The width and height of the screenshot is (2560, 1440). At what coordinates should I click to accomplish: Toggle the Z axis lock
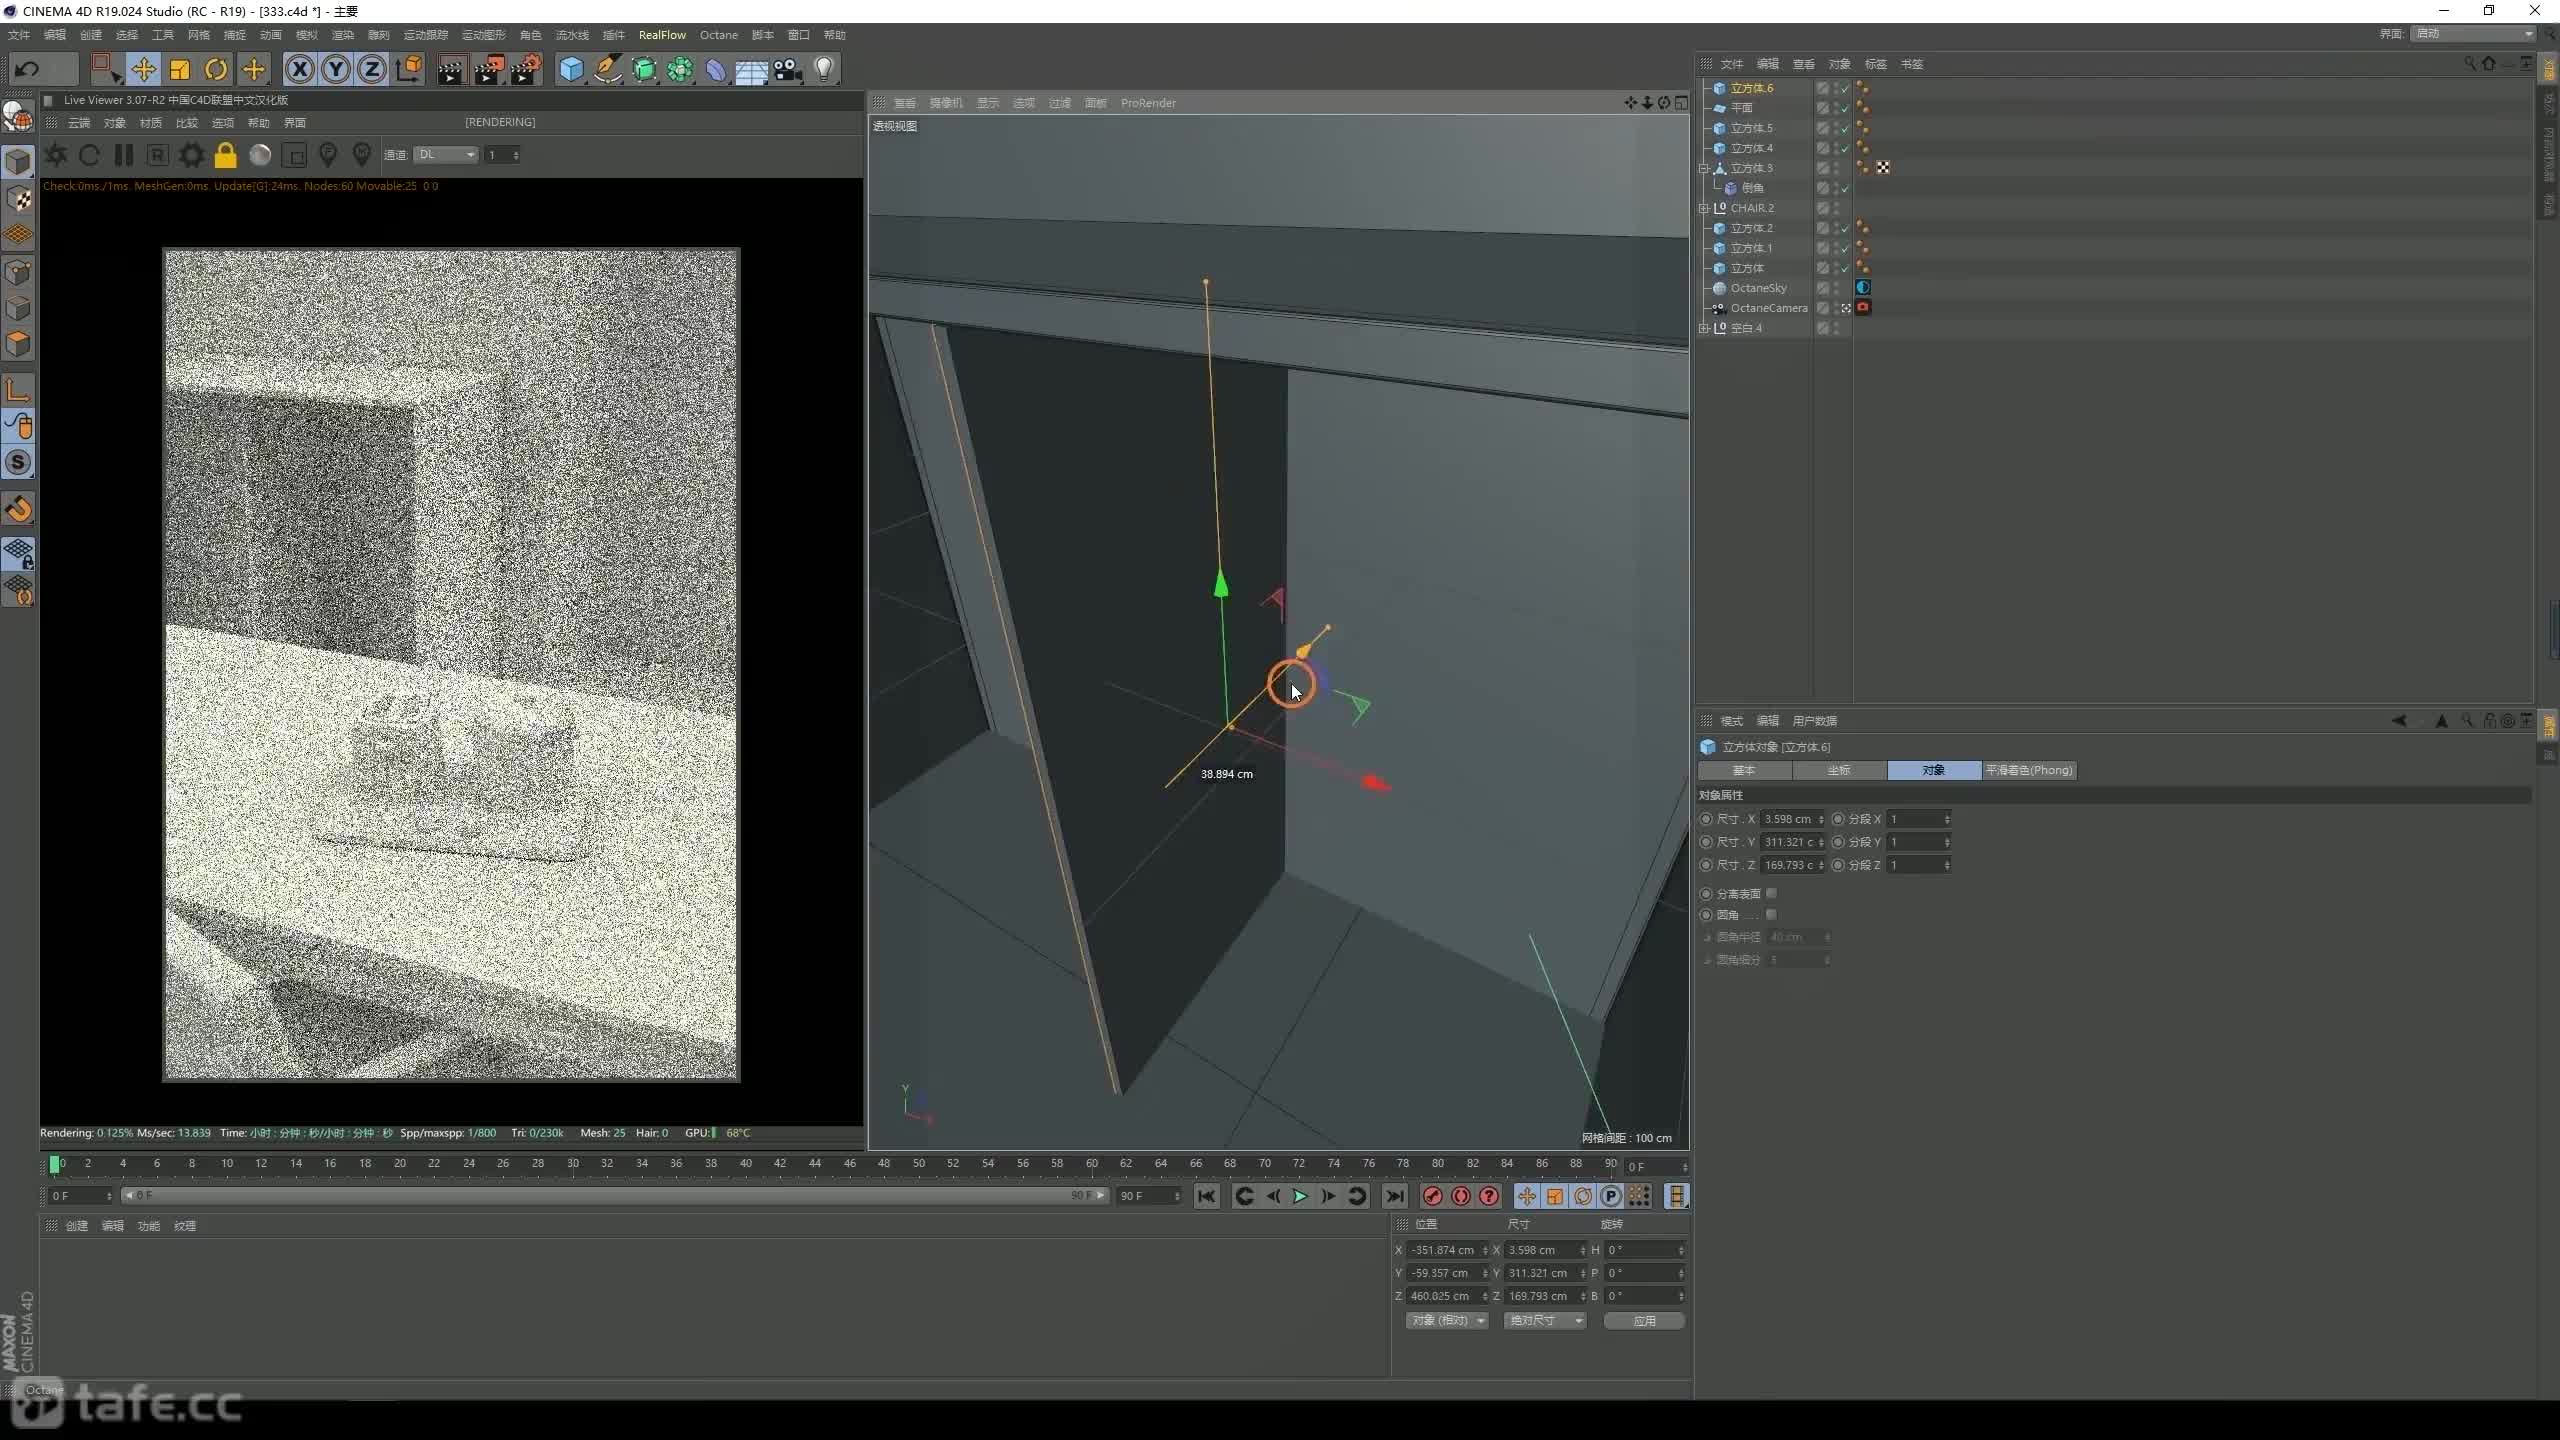click(x=372, y=69)
